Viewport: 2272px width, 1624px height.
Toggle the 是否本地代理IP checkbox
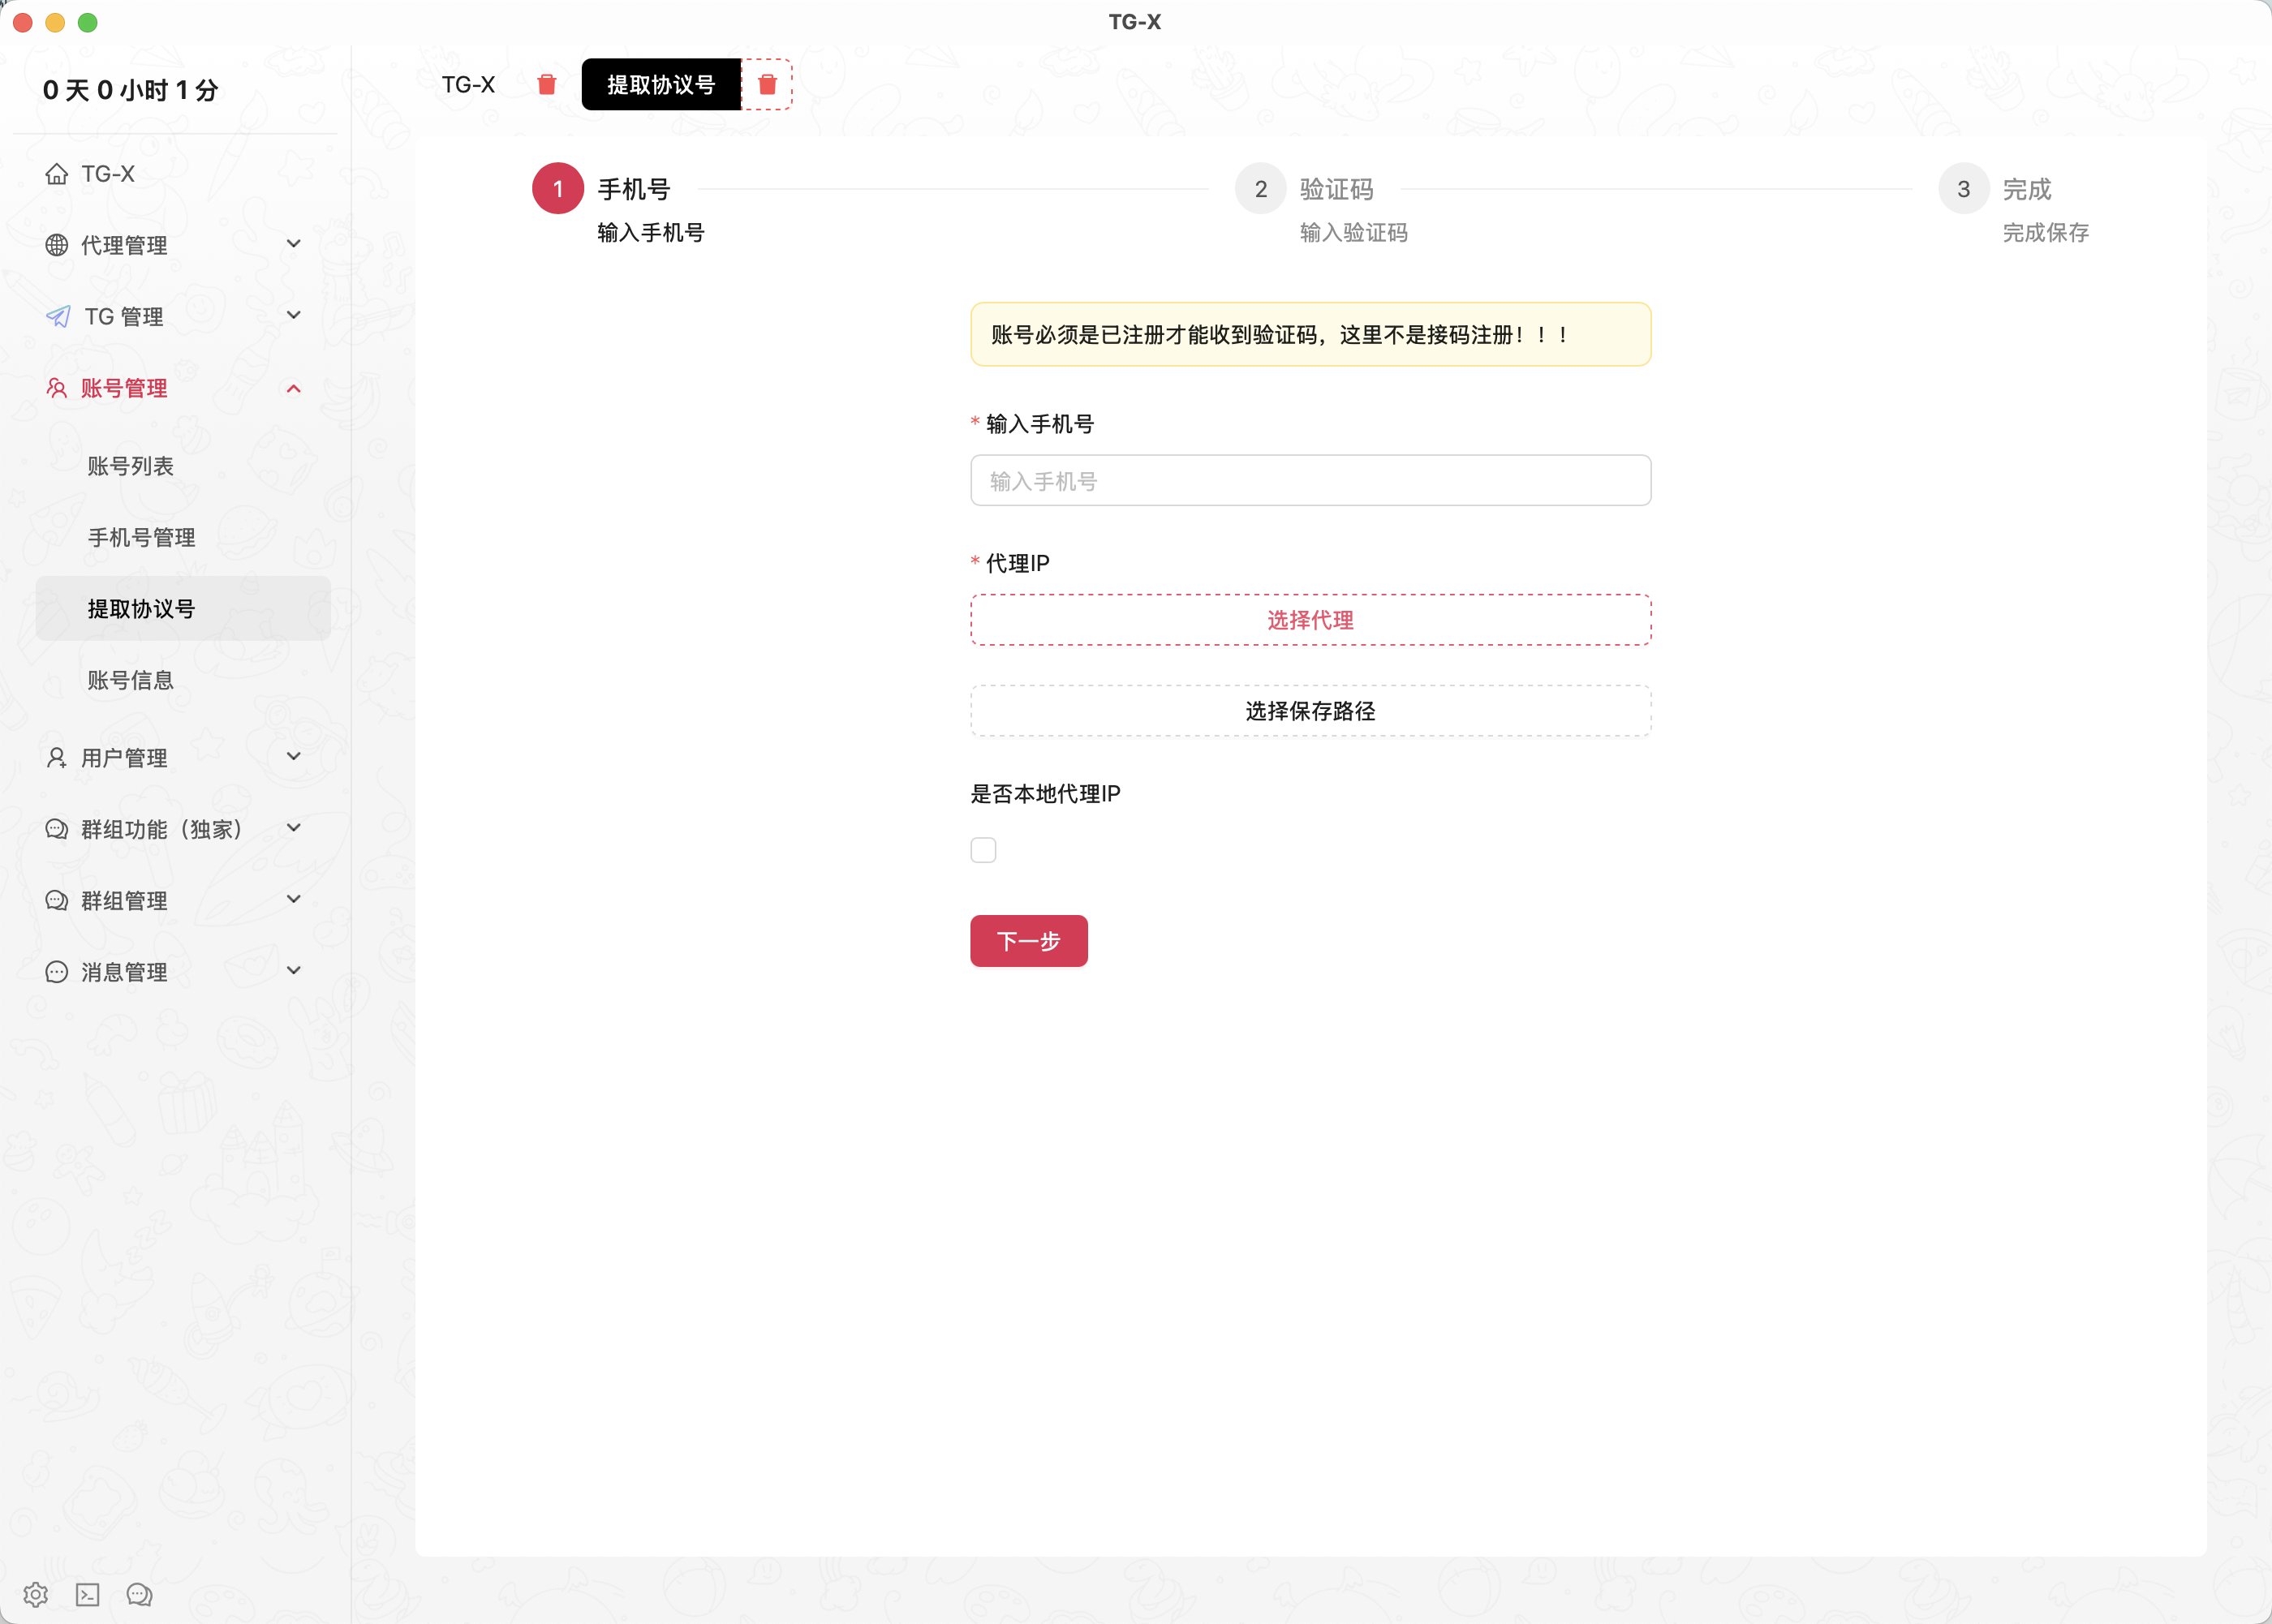pos(983,850)
